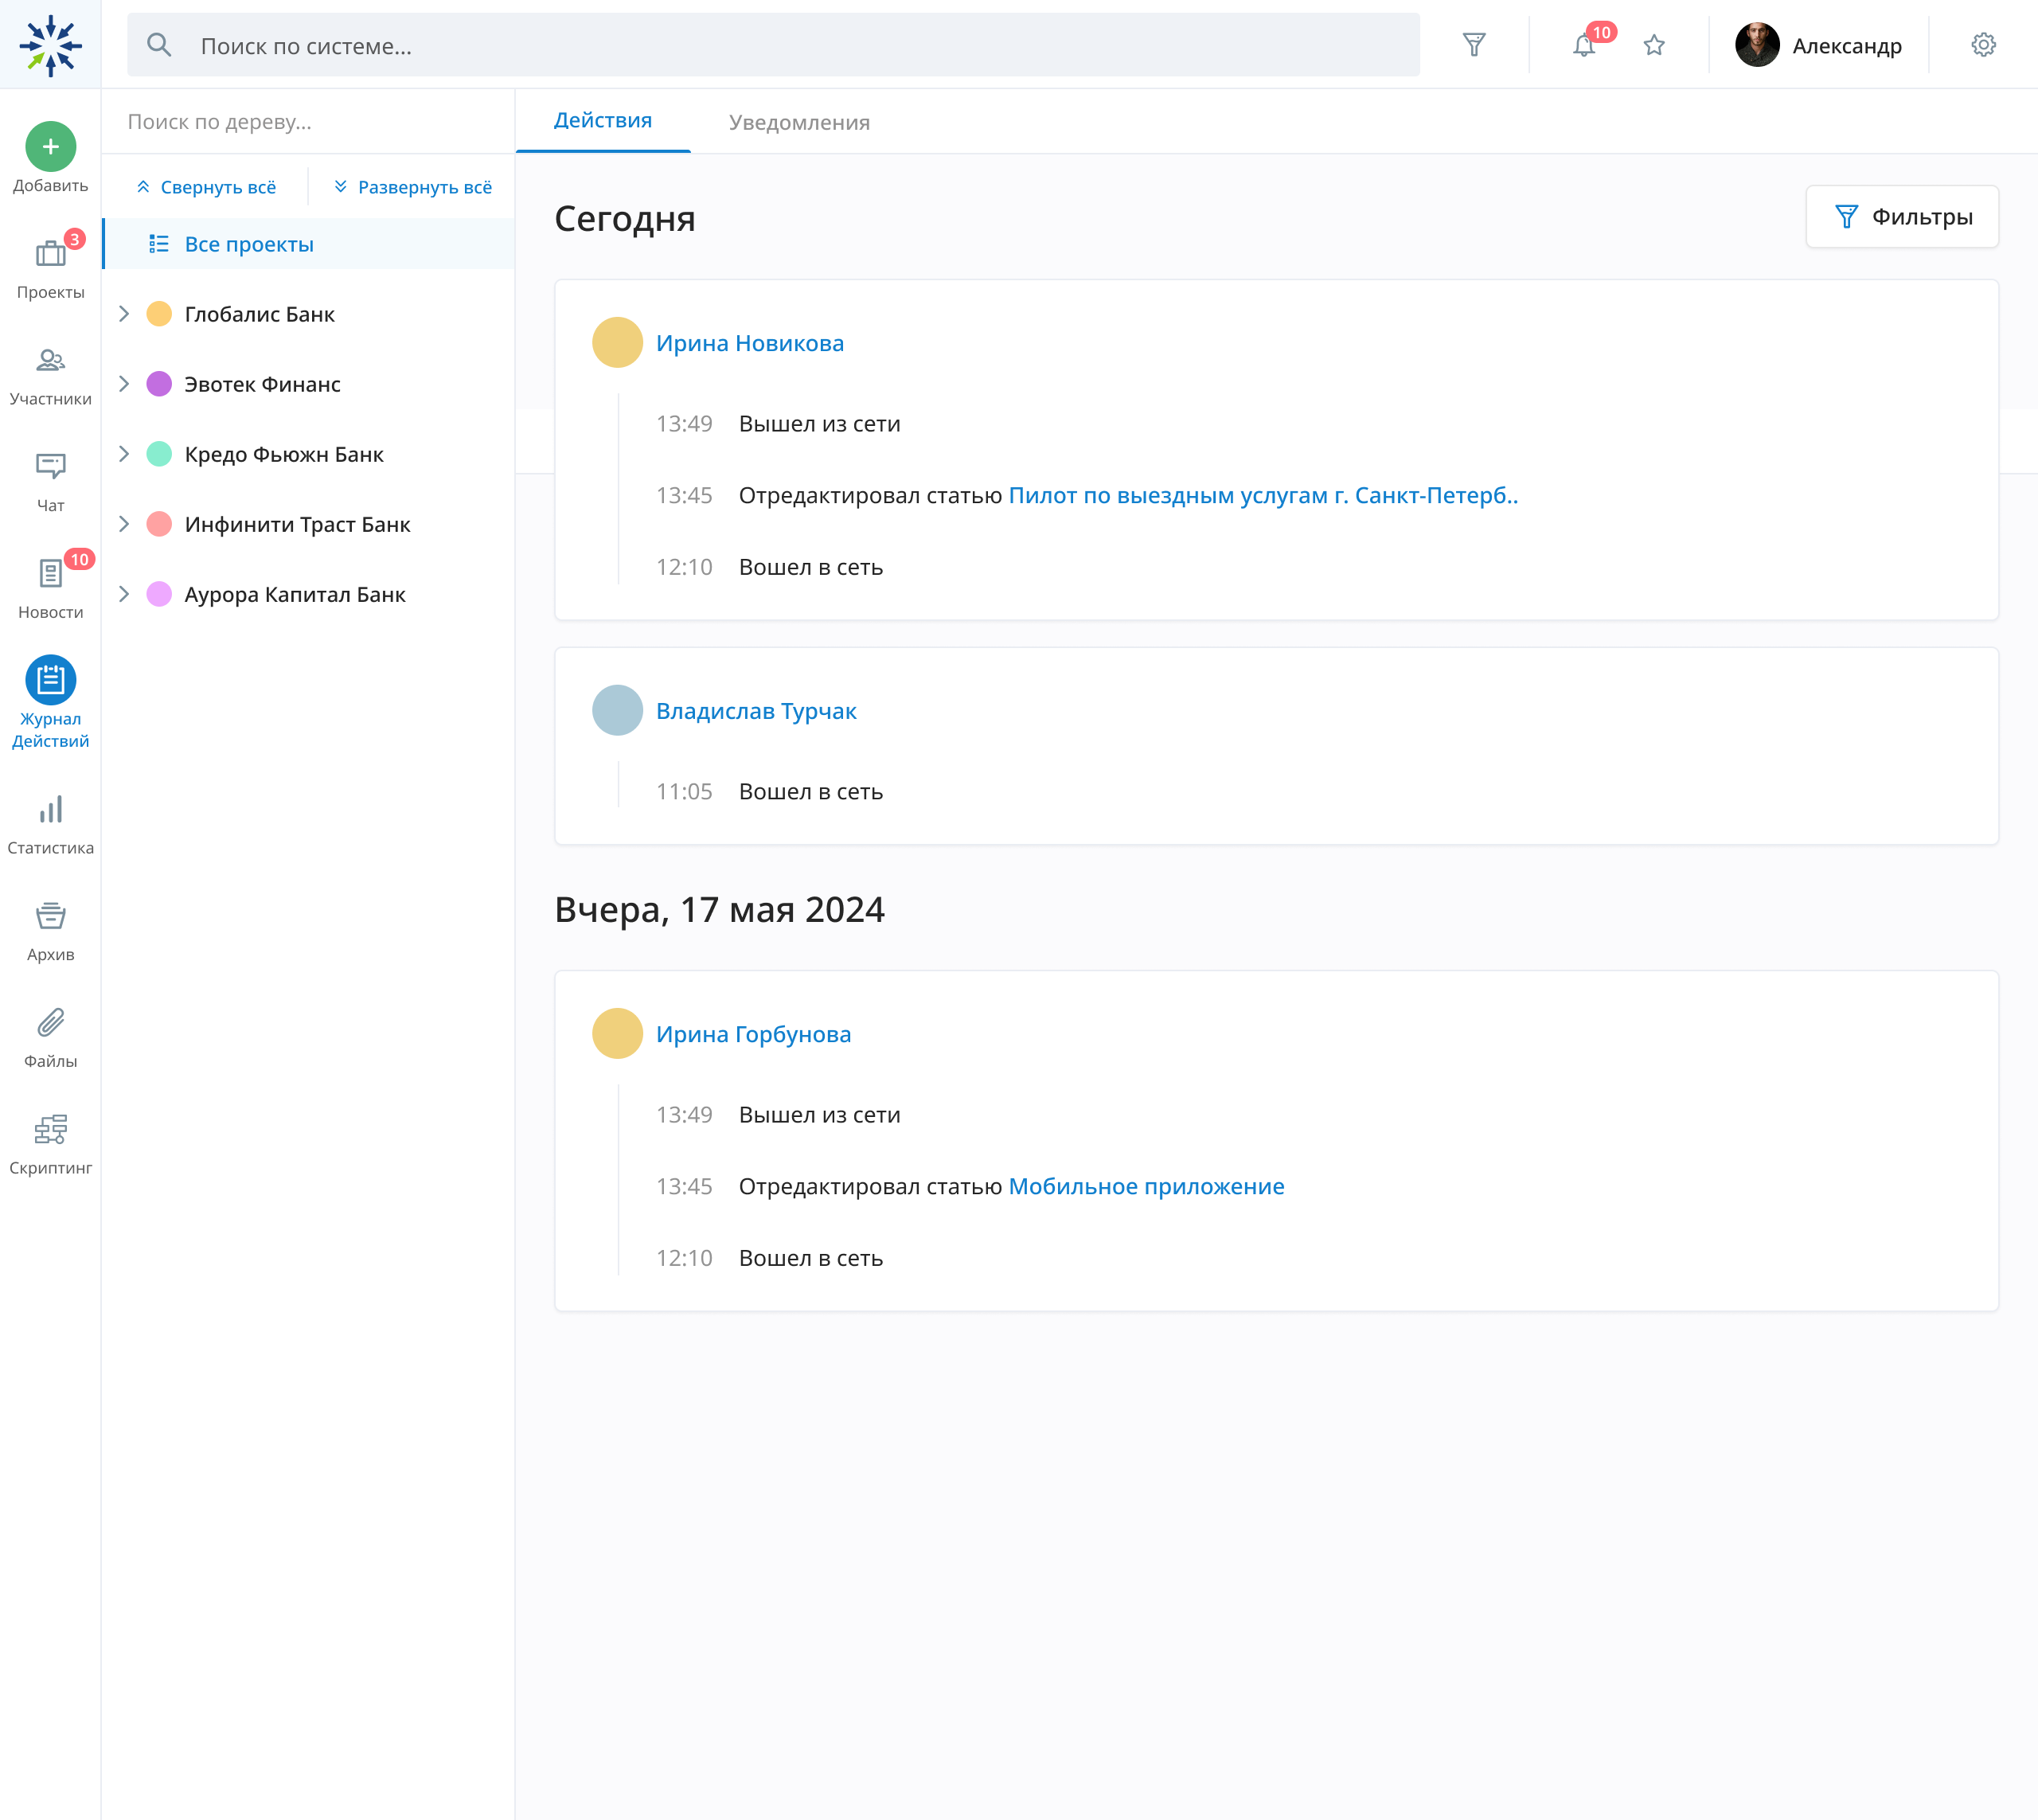This screenshot has width=2038, height=1820.
Task: Open the Chat icon in sidebar
Action: (x=50, y=467)
